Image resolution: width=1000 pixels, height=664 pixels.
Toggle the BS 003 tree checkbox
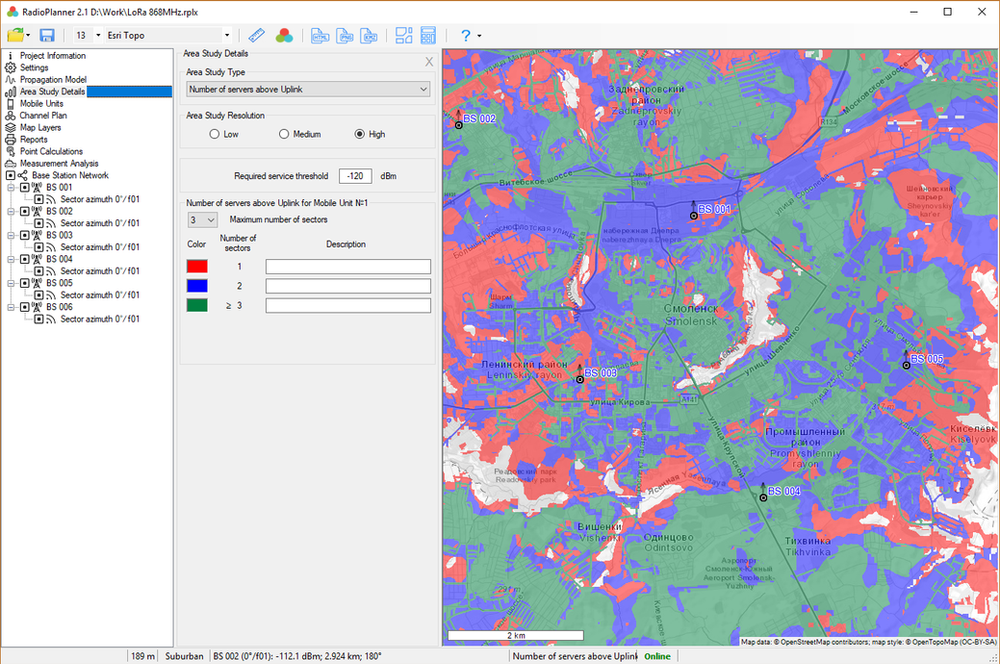click(25, 235)
